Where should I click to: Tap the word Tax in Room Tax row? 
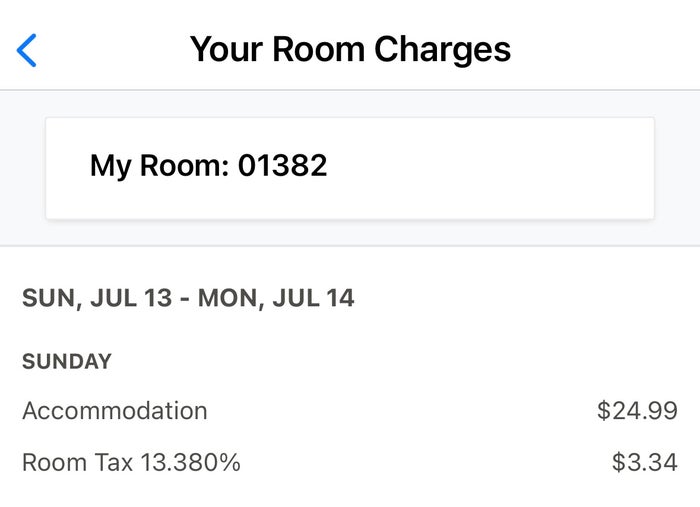pos(114,462)
